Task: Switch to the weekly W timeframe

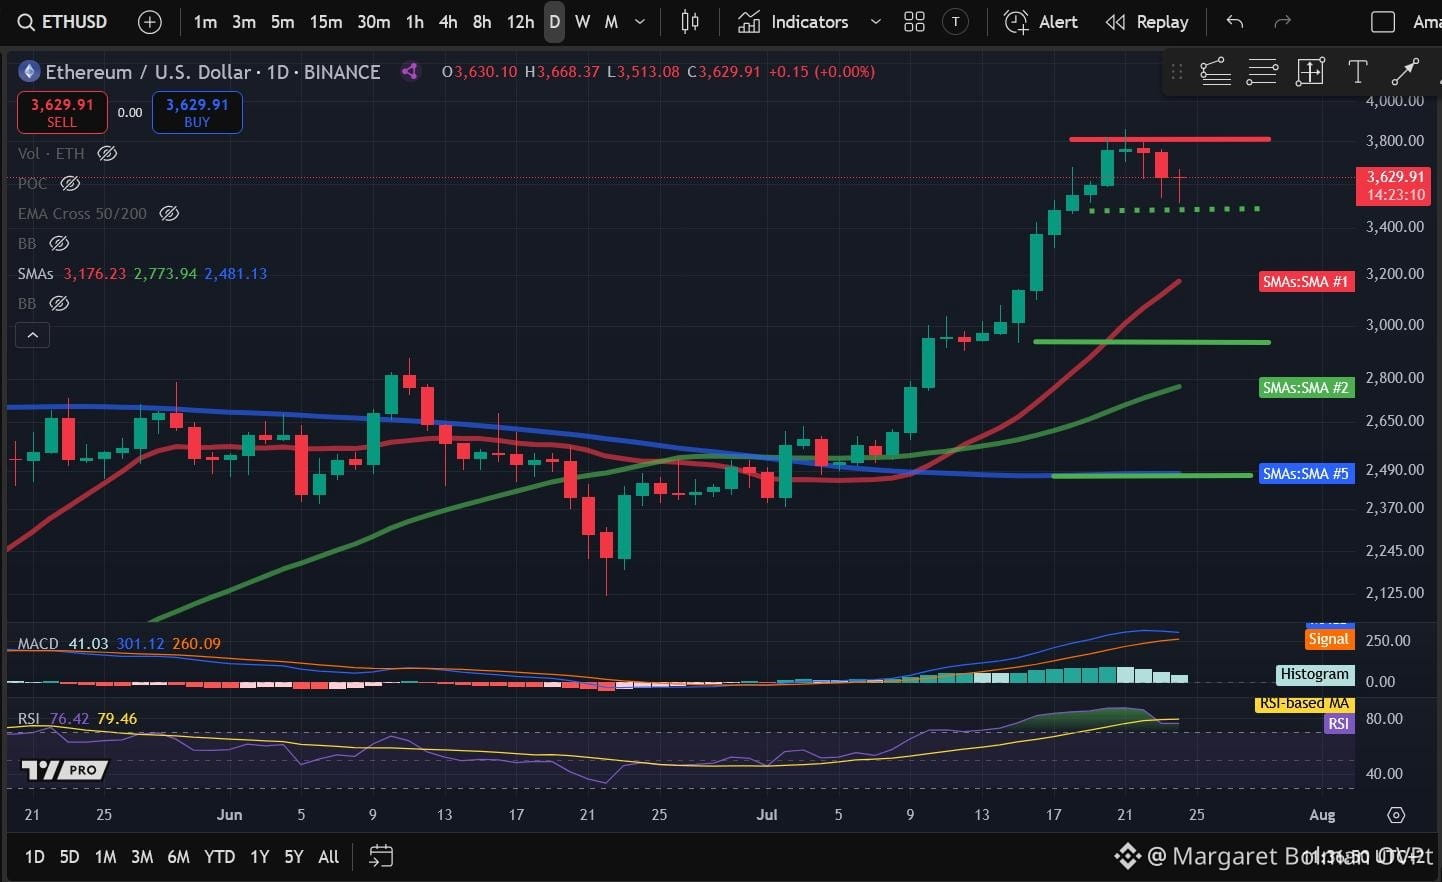Action: (x=583, y=22)
